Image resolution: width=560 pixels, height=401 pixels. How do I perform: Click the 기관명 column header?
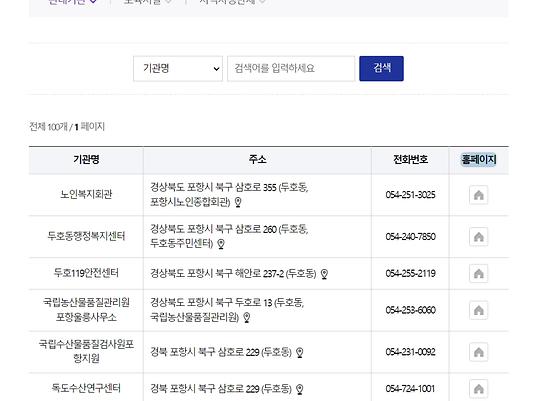click(x=86, y=160)
